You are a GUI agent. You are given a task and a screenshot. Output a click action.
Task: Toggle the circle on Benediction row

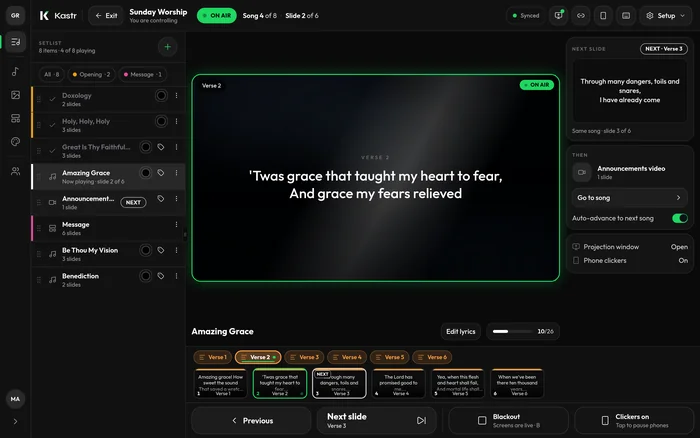(146, 276)
